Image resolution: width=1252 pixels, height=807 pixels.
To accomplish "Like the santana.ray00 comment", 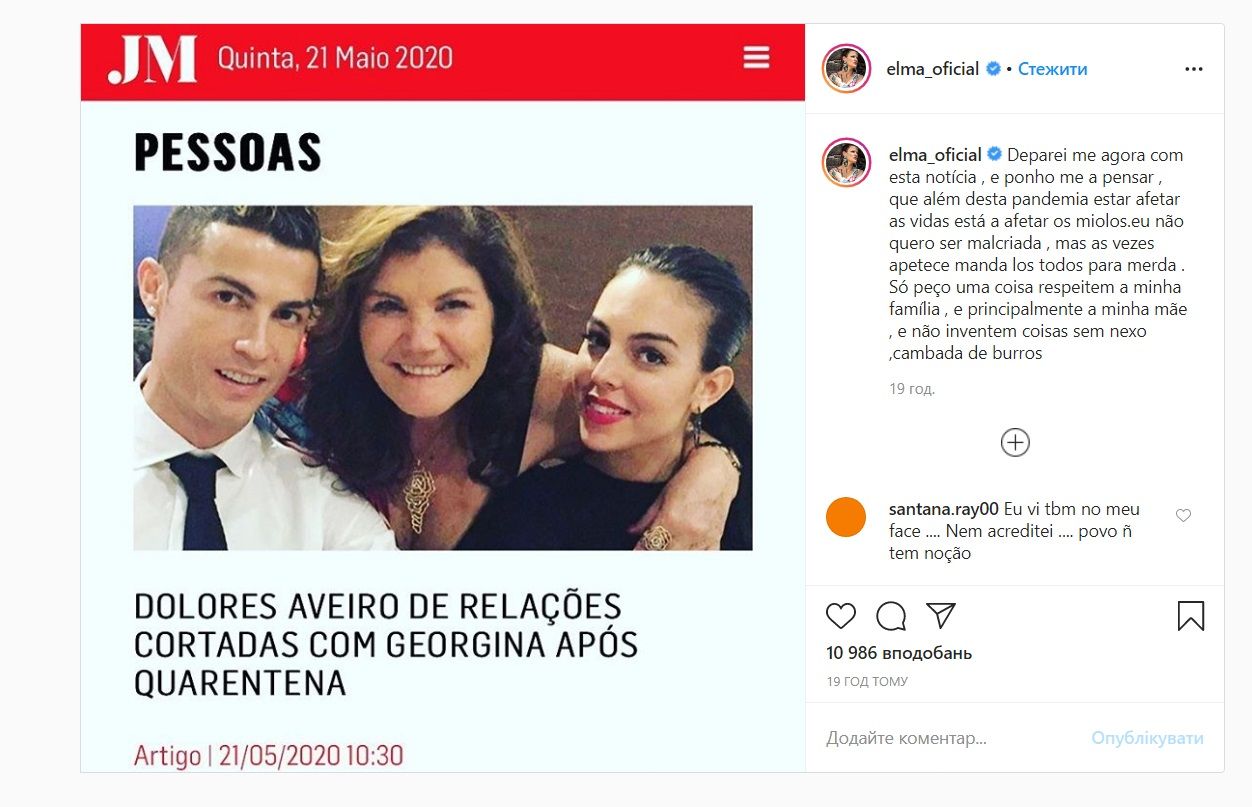I will (1184, 516).
